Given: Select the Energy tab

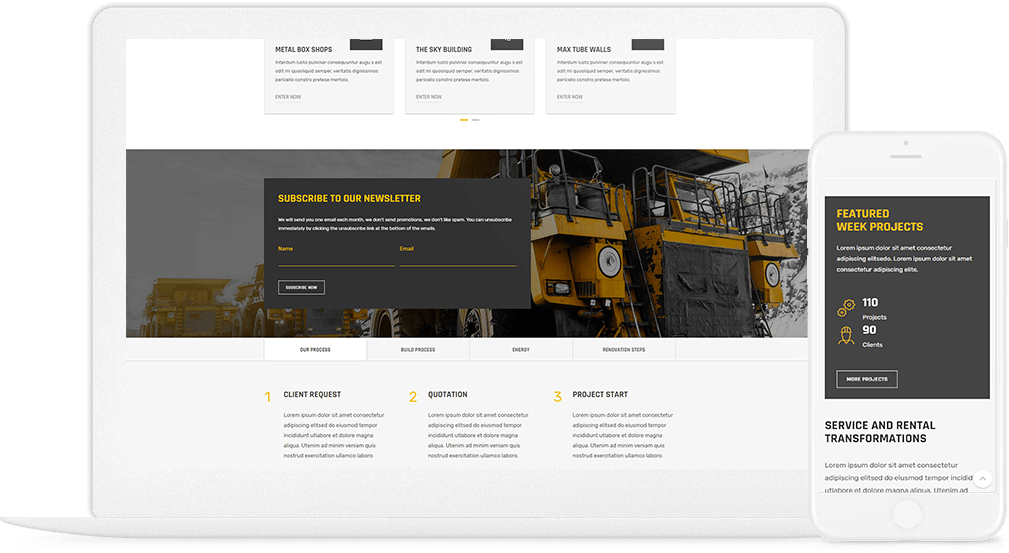Looking at the screenshot, I should (521, 350).
